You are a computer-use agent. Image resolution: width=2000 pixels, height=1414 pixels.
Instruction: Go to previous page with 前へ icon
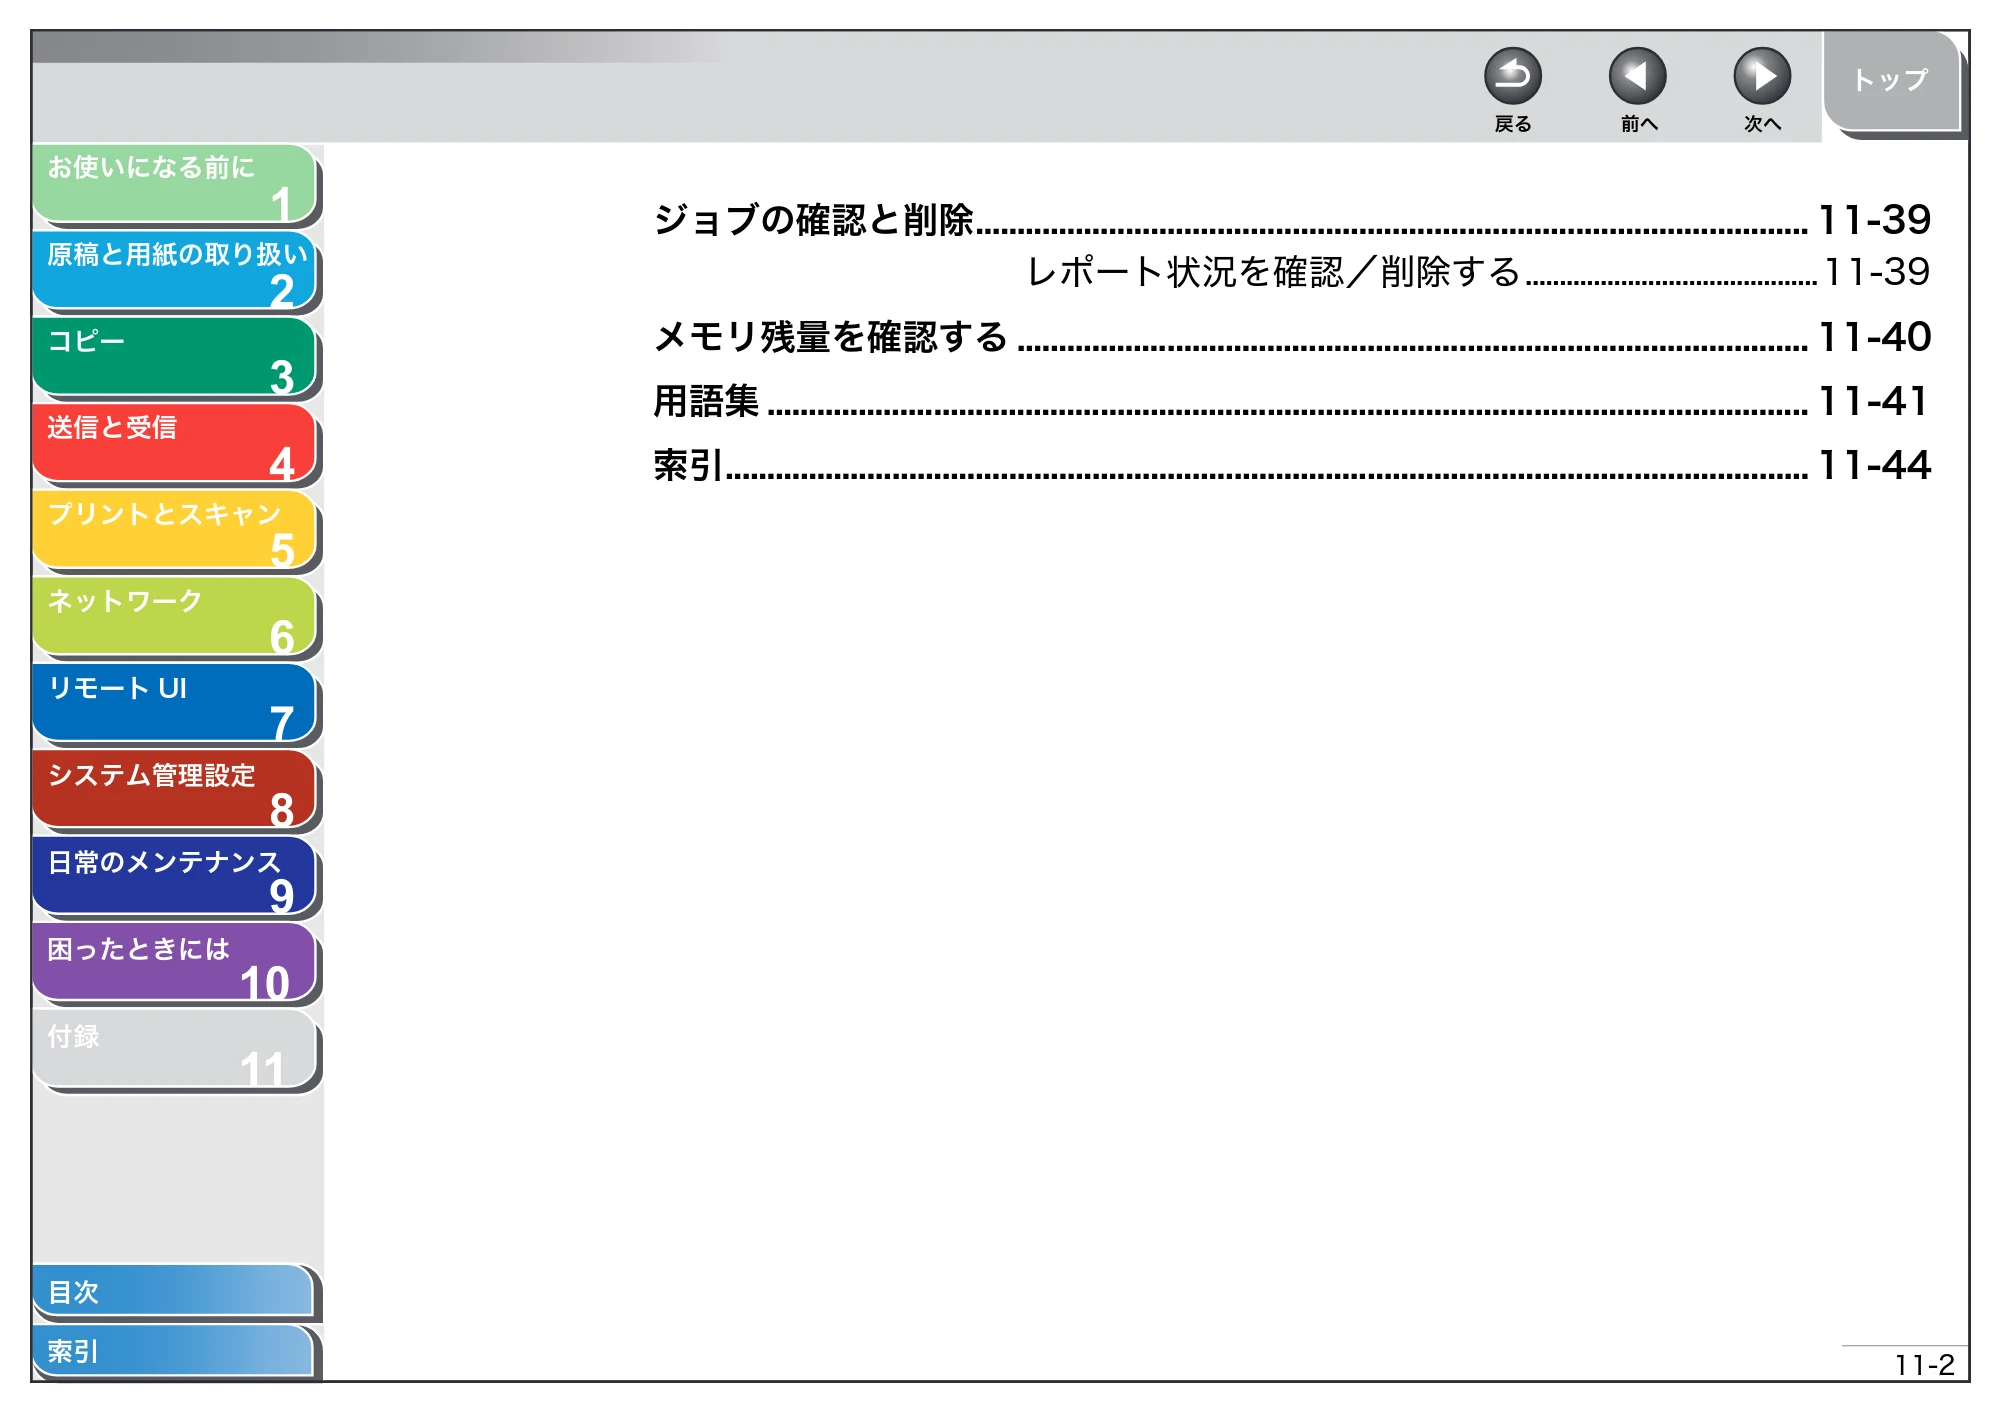[x=1637, y=76]
